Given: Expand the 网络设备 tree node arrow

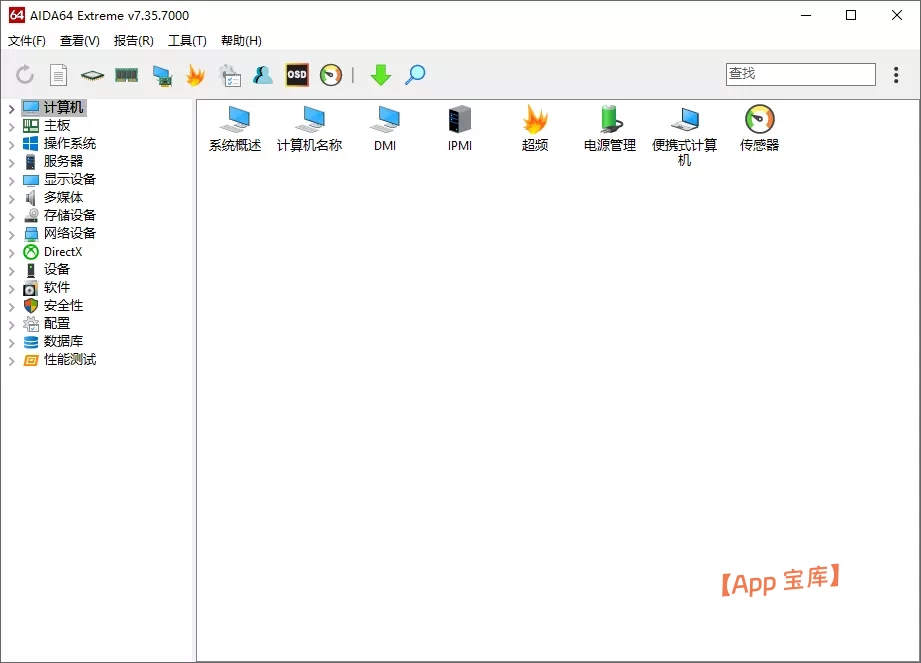Looking at the screenshot, I should (11, 234).
